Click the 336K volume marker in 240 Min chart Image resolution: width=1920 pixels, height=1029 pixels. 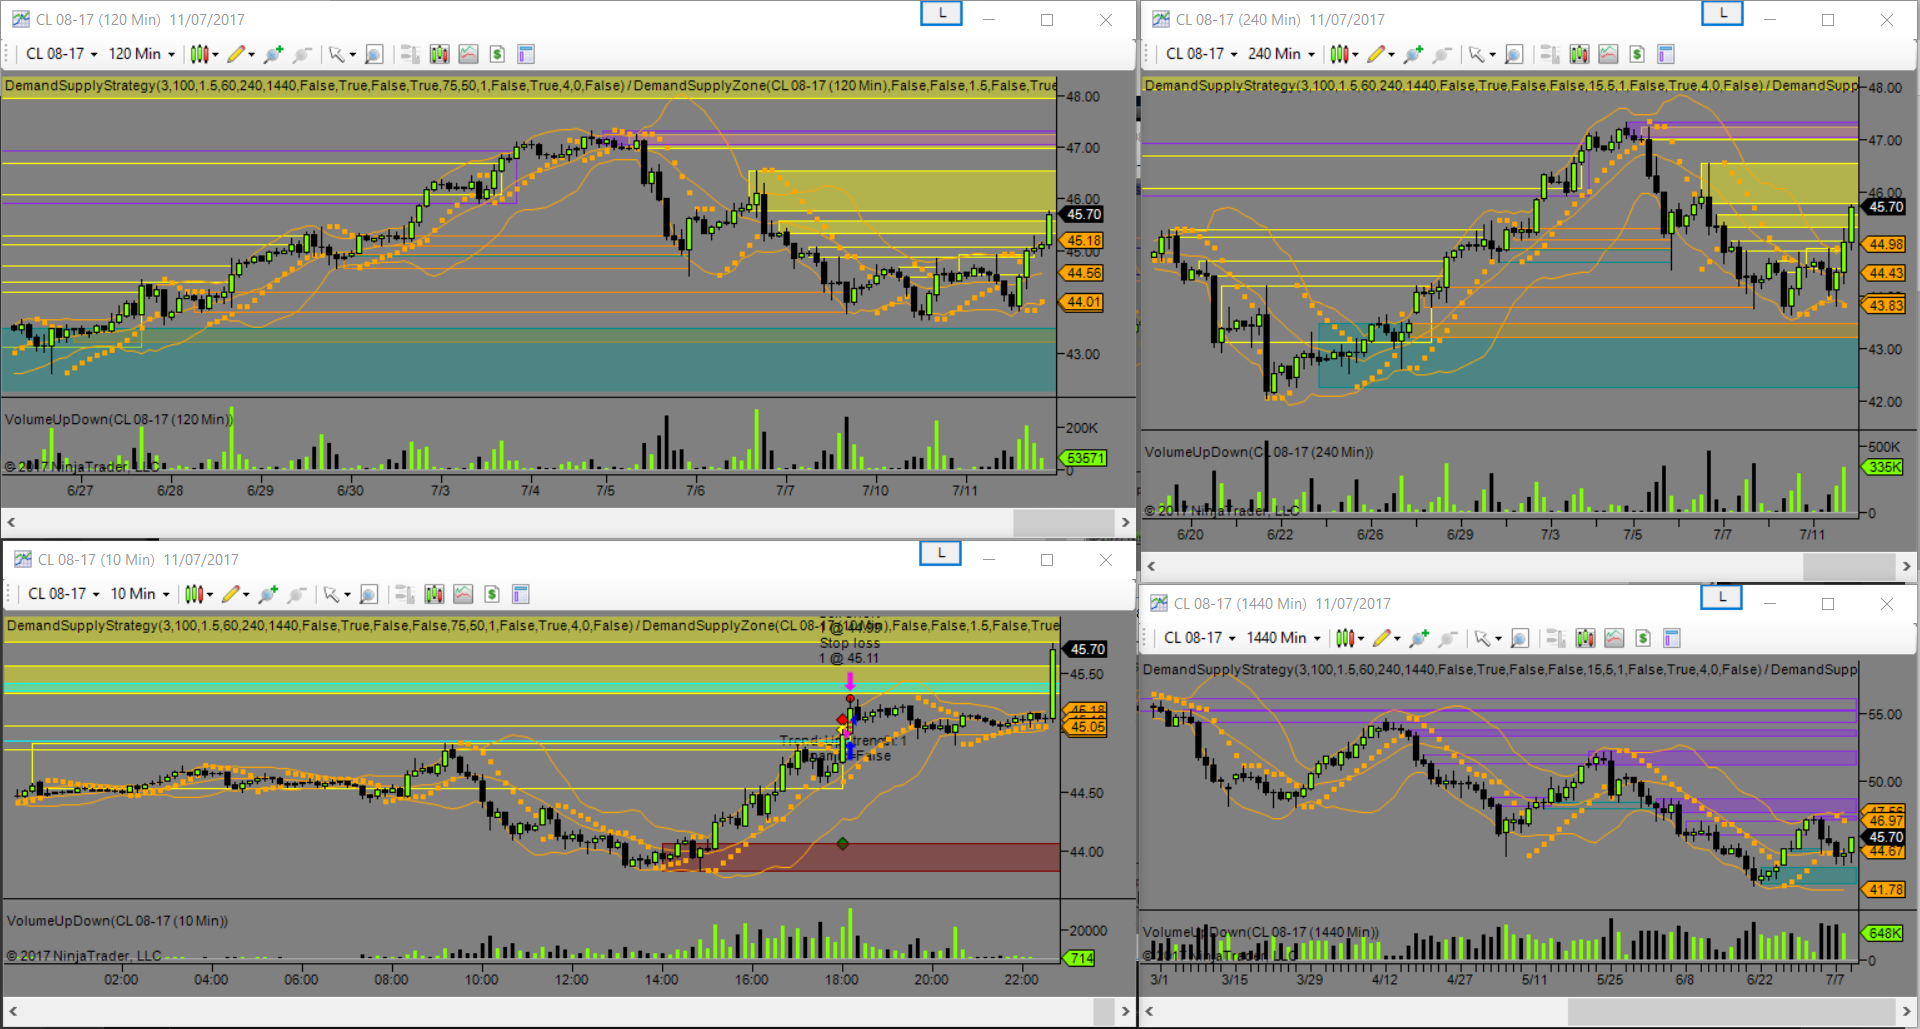(1884, 467)
